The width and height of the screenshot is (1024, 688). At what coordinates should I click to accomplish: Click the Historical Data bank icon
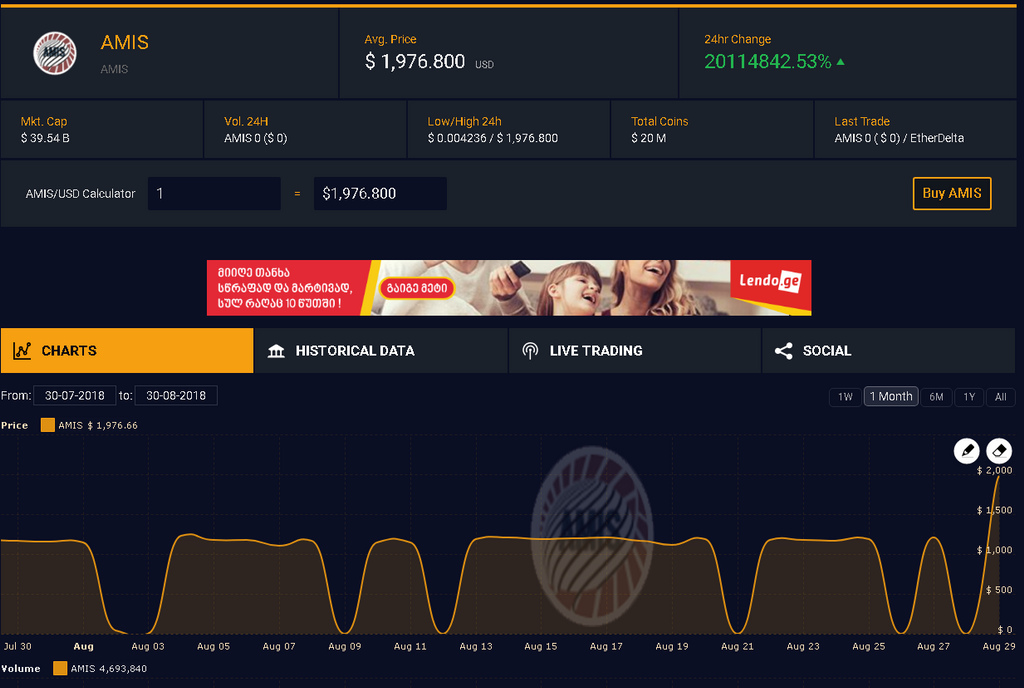click(x=276, y=351)
